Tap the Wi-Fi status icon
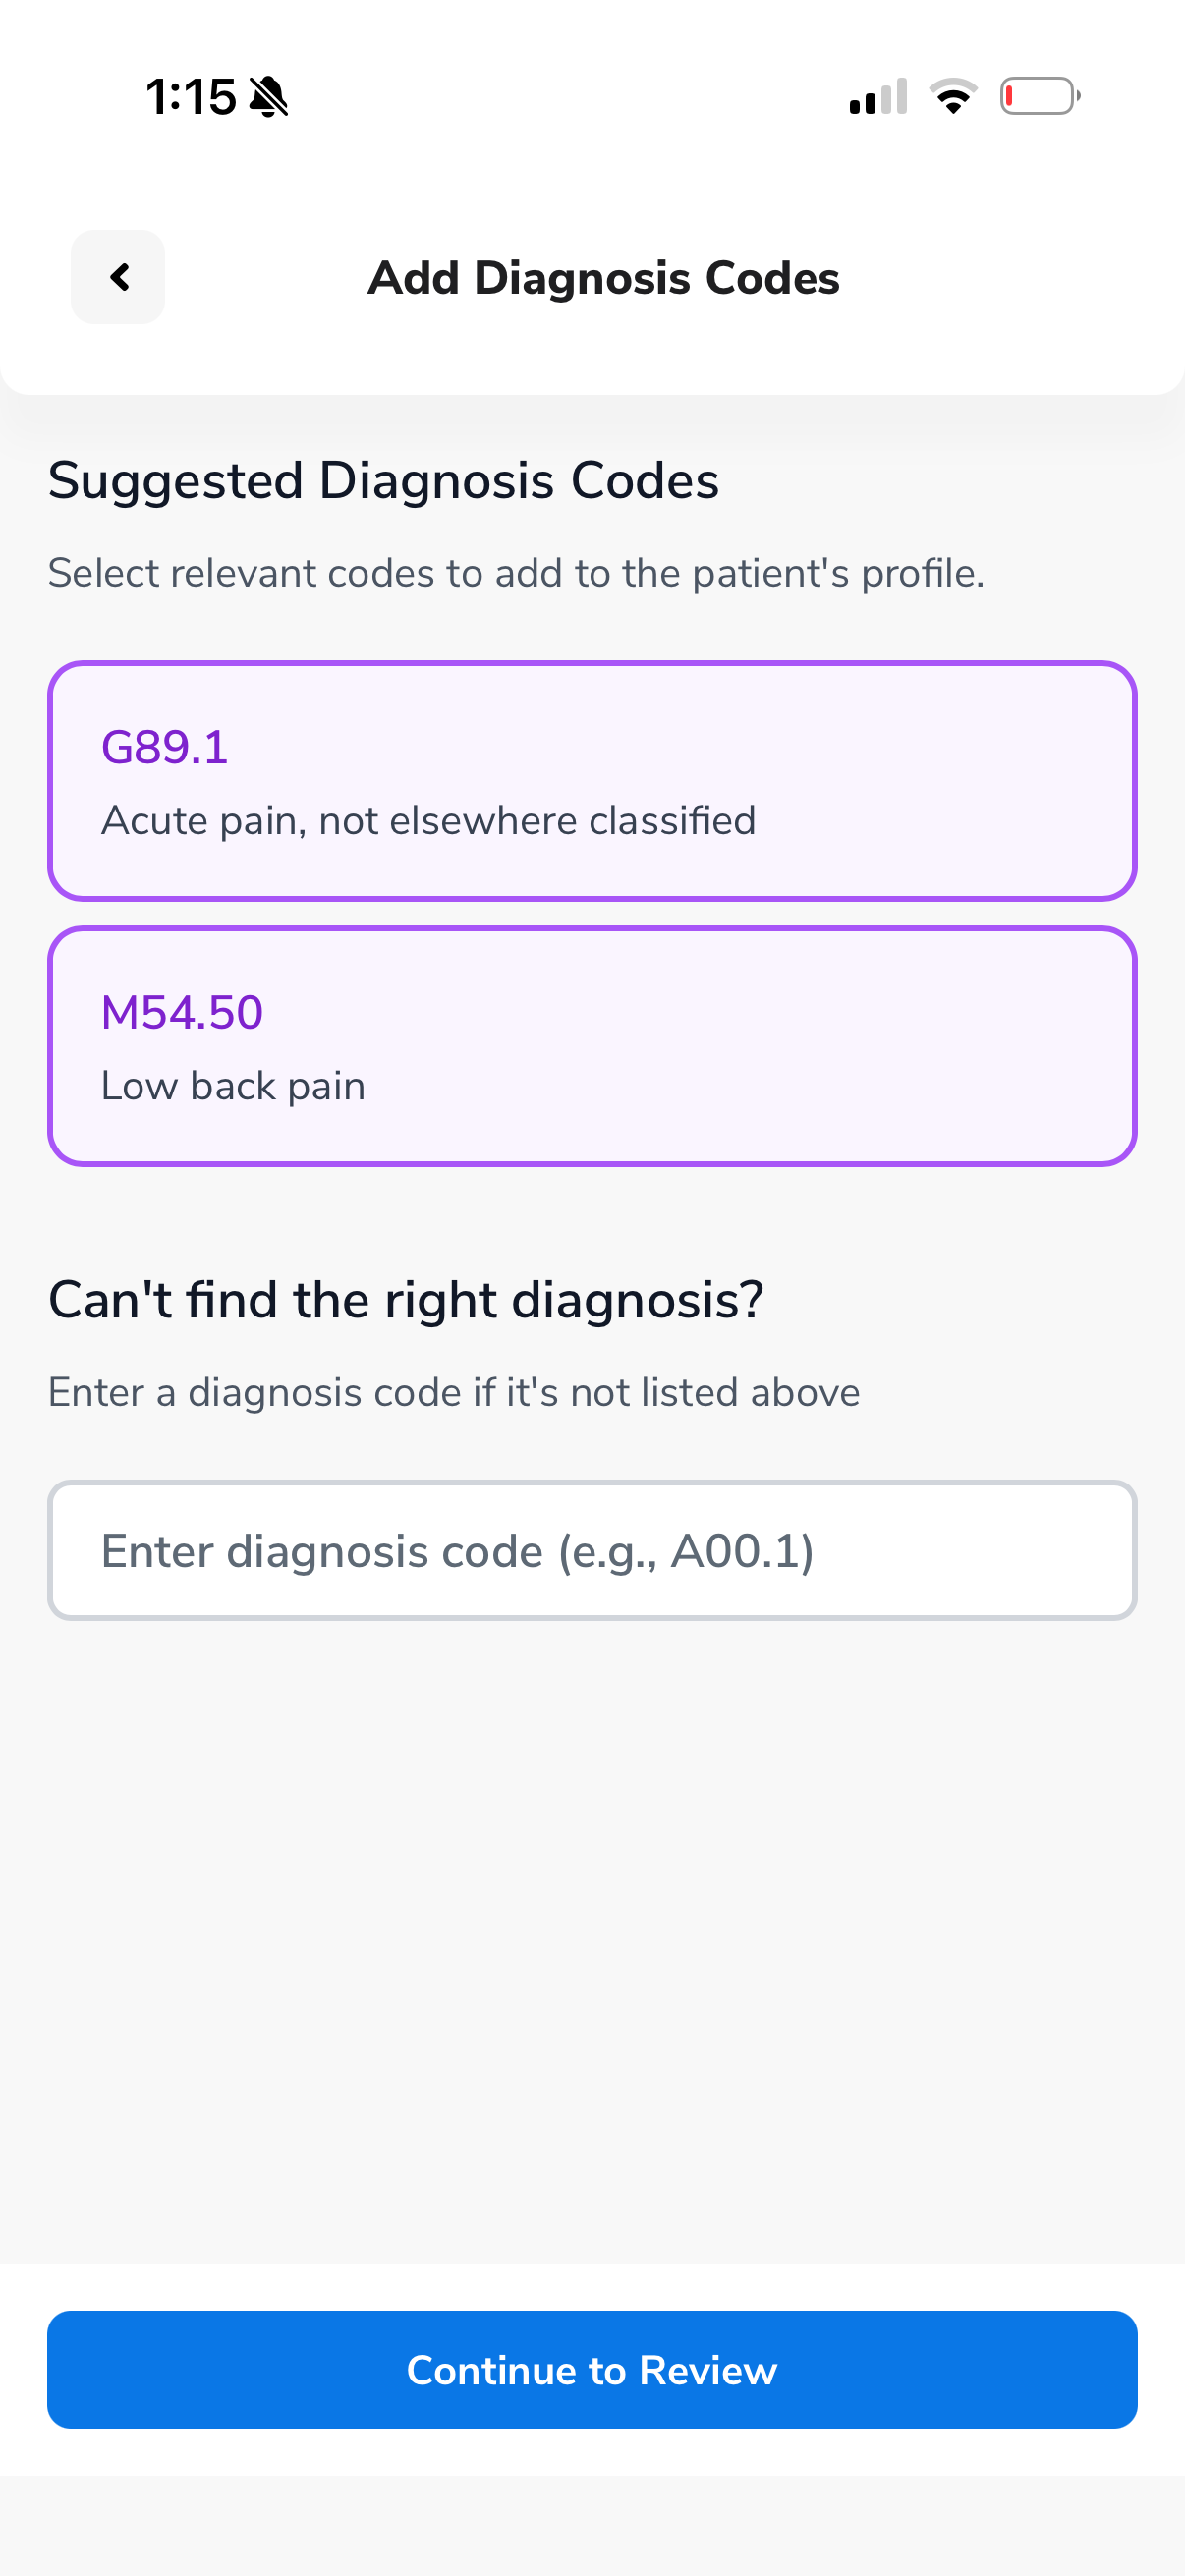Screen dimensions: 1185x2576 coord(953,97)
